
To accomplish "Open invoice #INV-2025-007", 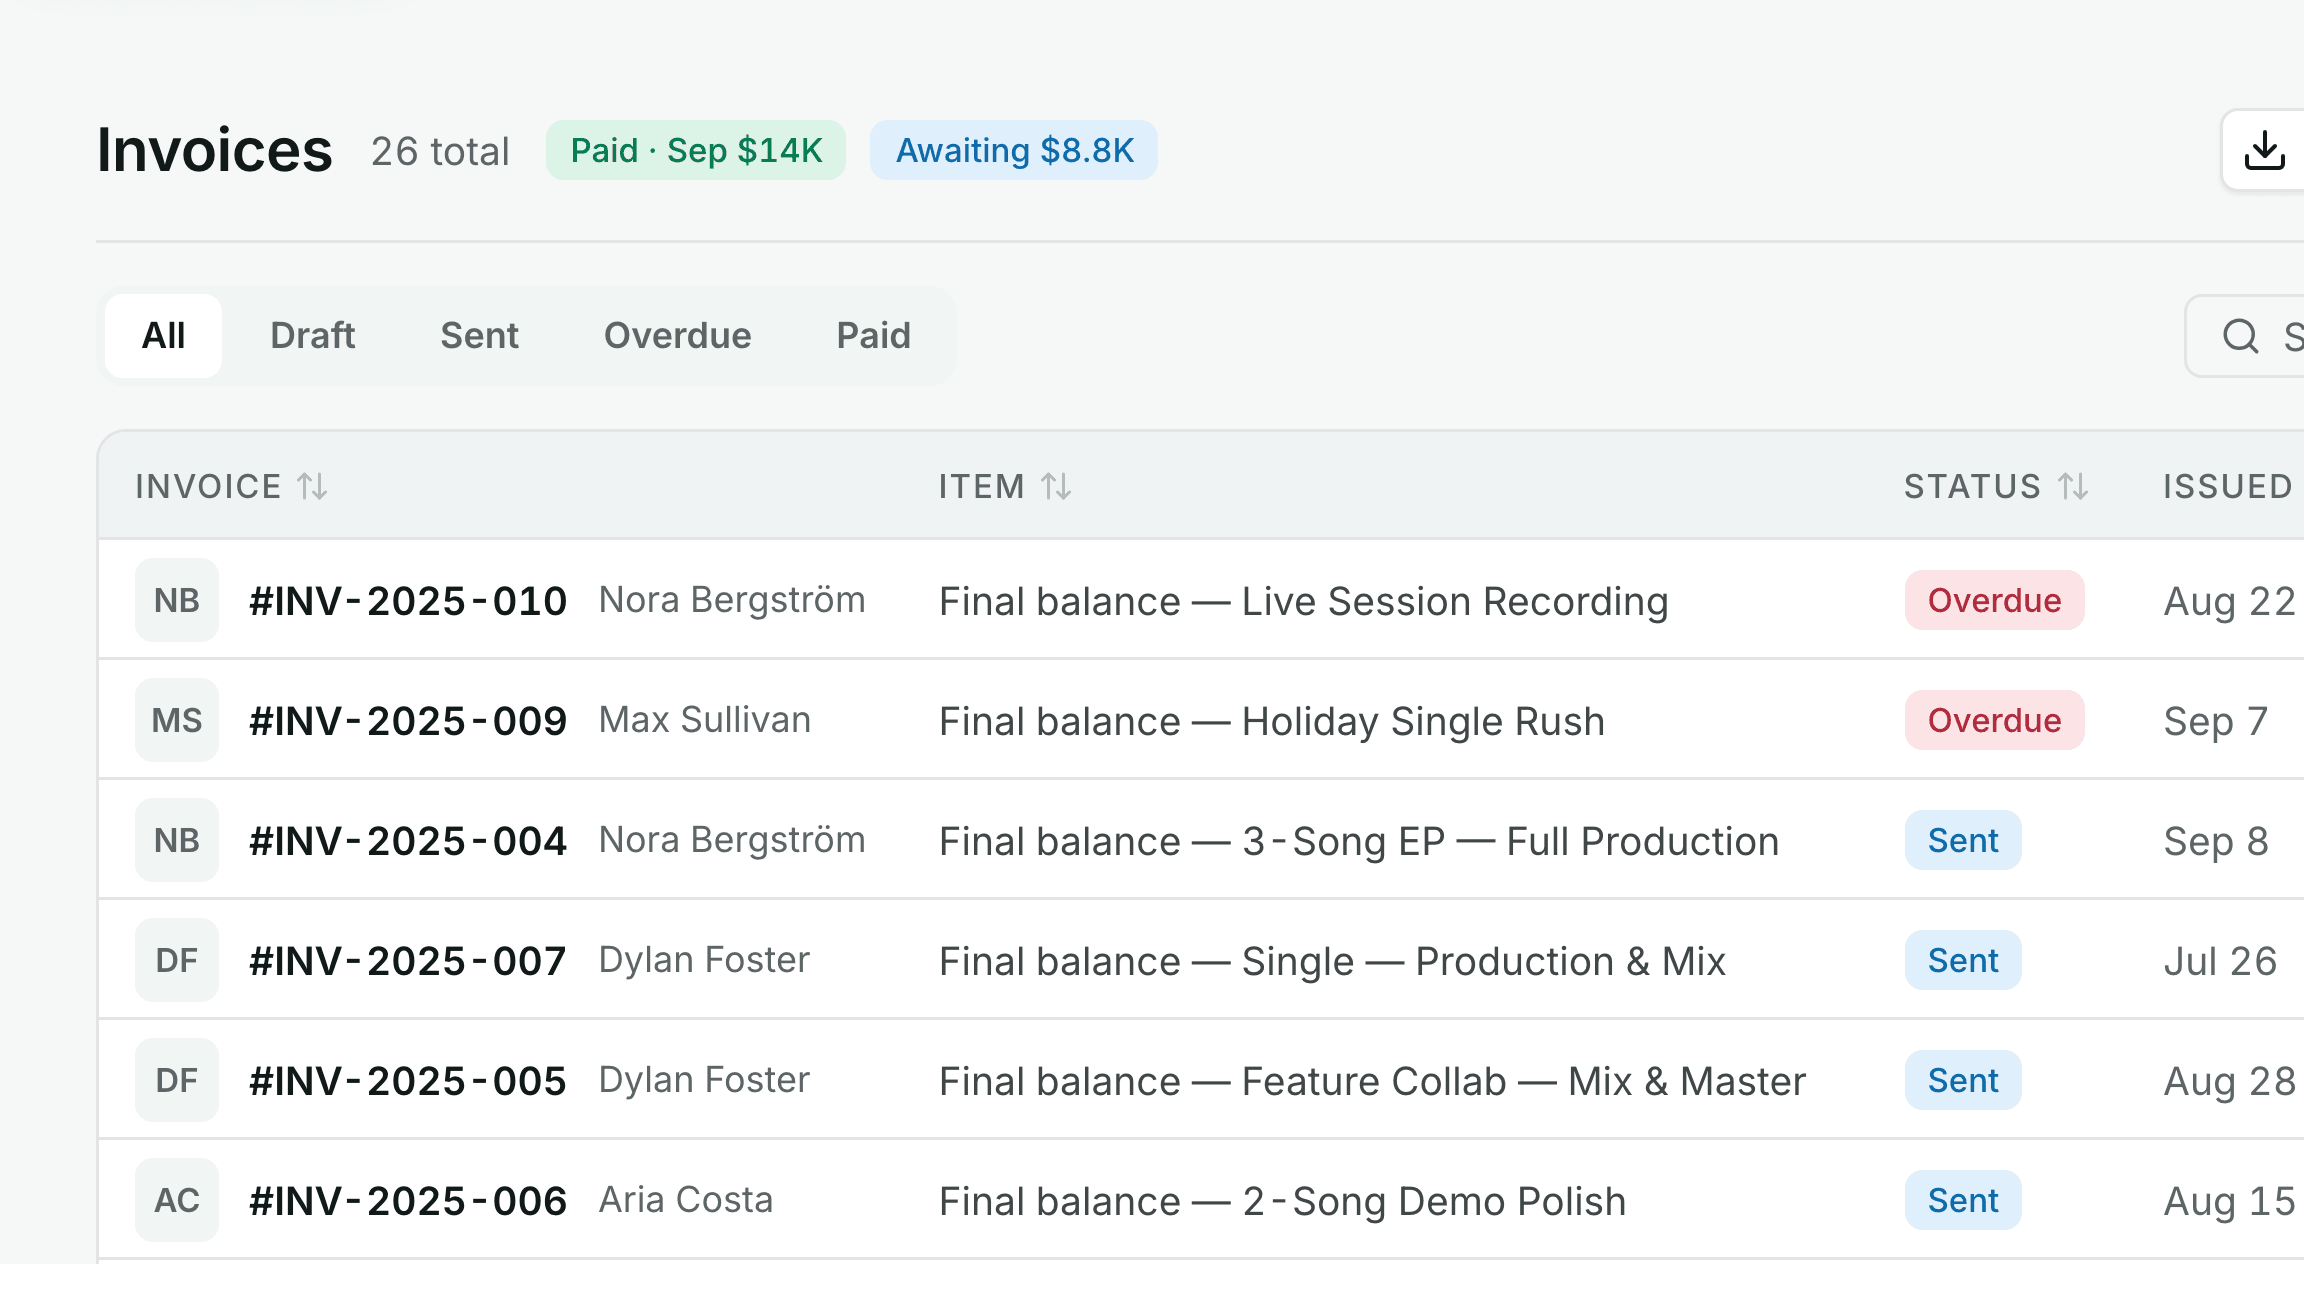I will click(408, 961).
